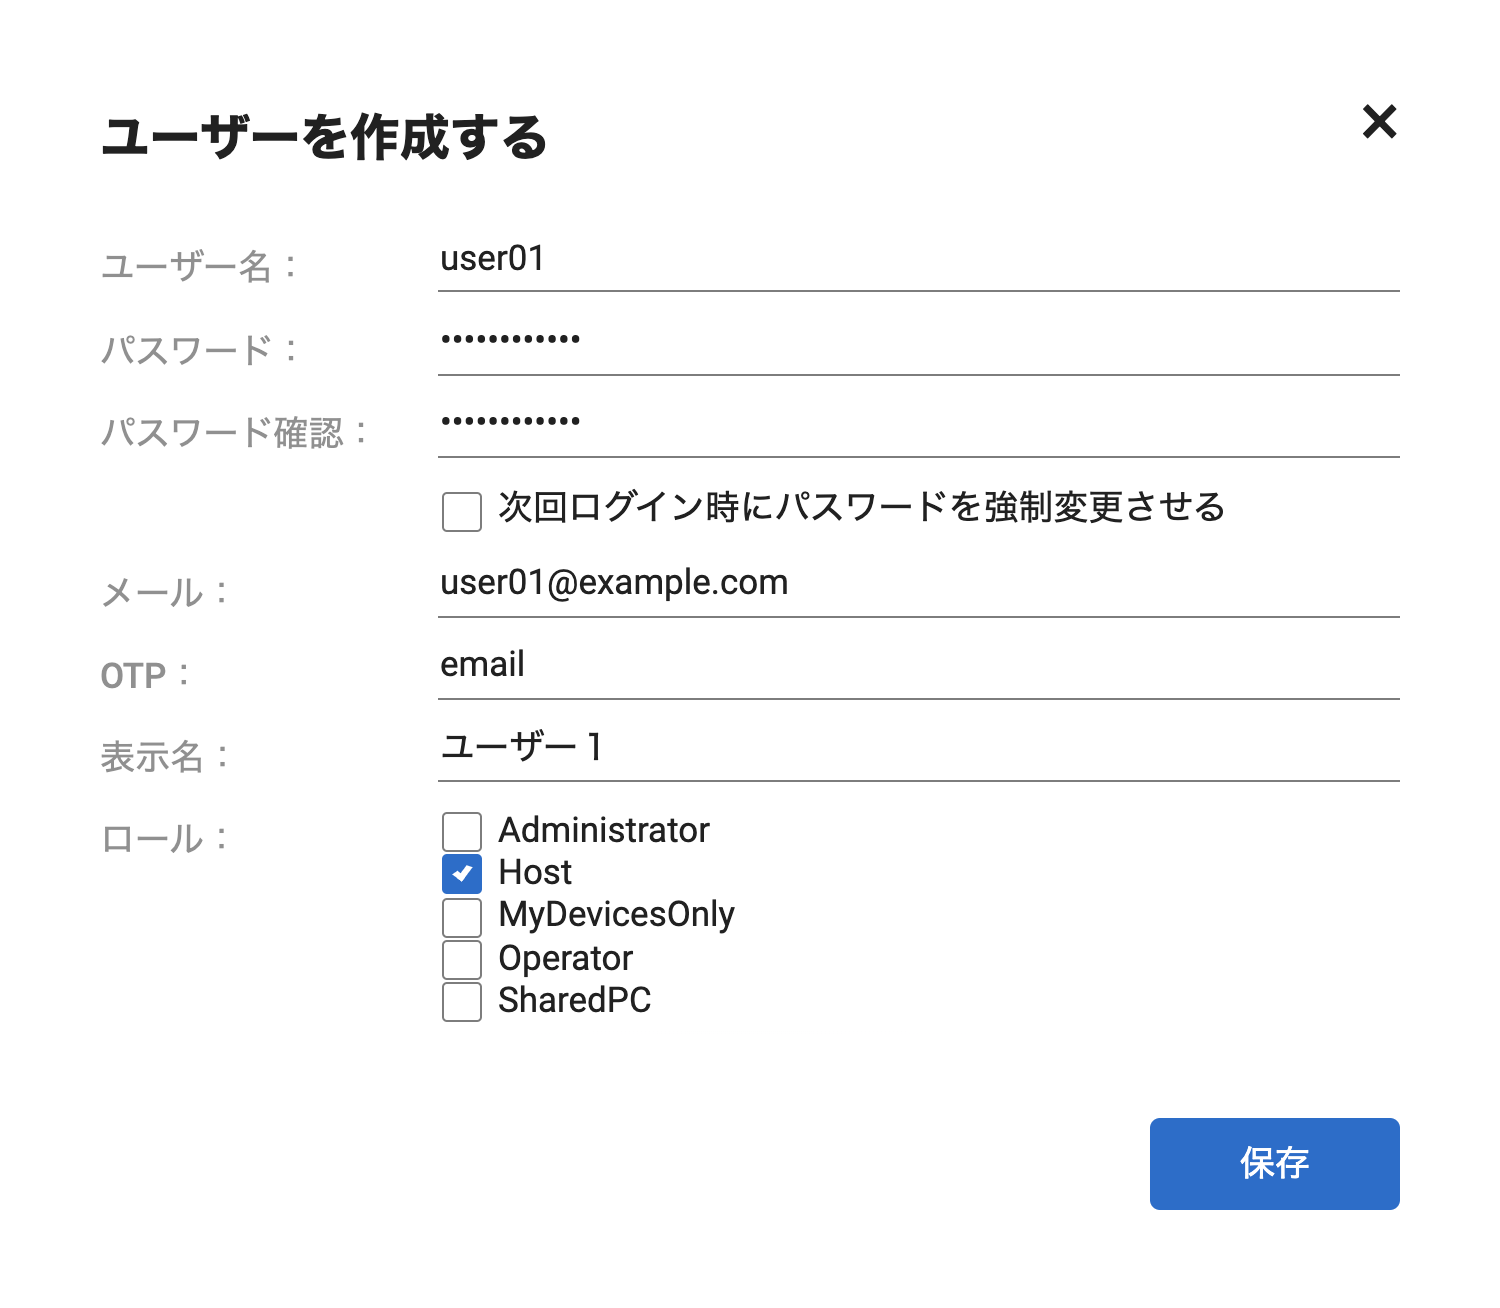Click the password confirmation field
Image resolution: width=1500 pixels, height=1308 pixels.
[918, 424]
